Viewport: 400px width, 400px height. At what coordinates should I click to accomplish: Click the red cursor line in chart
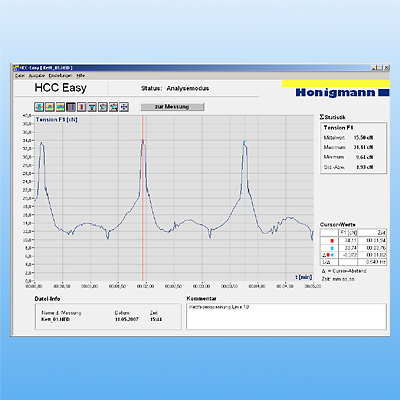click(143, 198)
